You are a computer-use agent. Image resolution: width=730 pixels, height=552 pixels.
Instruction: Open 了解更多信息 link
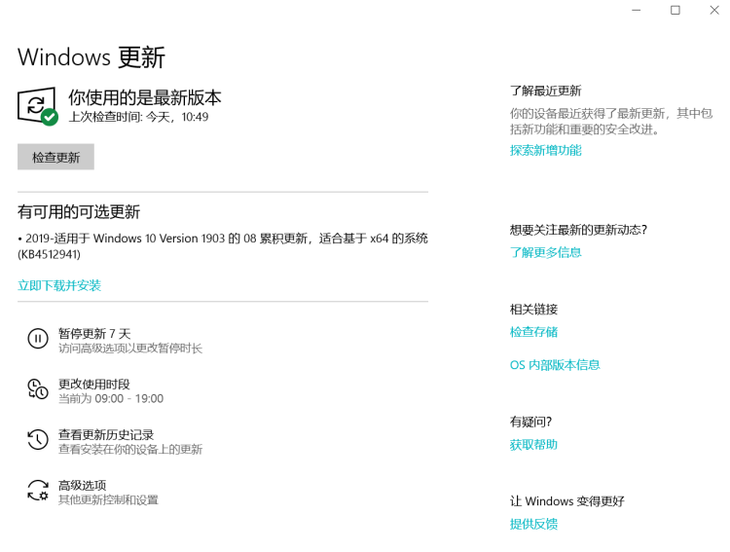pyautogui.click(x=546, y=252)
